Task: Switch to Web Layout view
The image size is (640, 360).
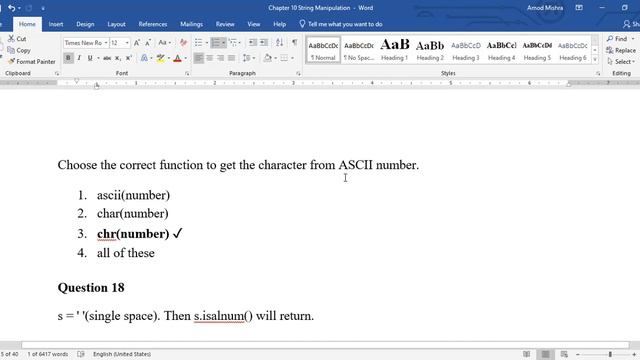Action: [x=564, y=354]
